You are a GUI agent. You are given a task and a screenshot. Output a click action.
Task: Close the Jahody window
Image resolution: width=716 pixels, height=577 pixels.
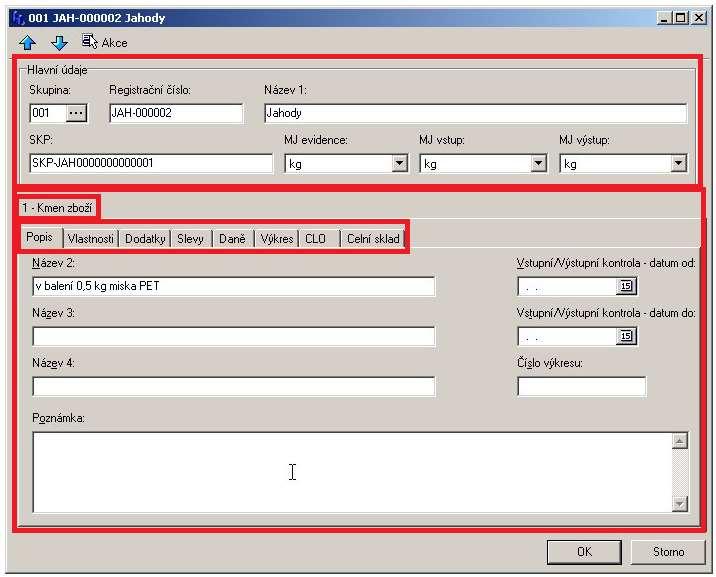(699, 18)
